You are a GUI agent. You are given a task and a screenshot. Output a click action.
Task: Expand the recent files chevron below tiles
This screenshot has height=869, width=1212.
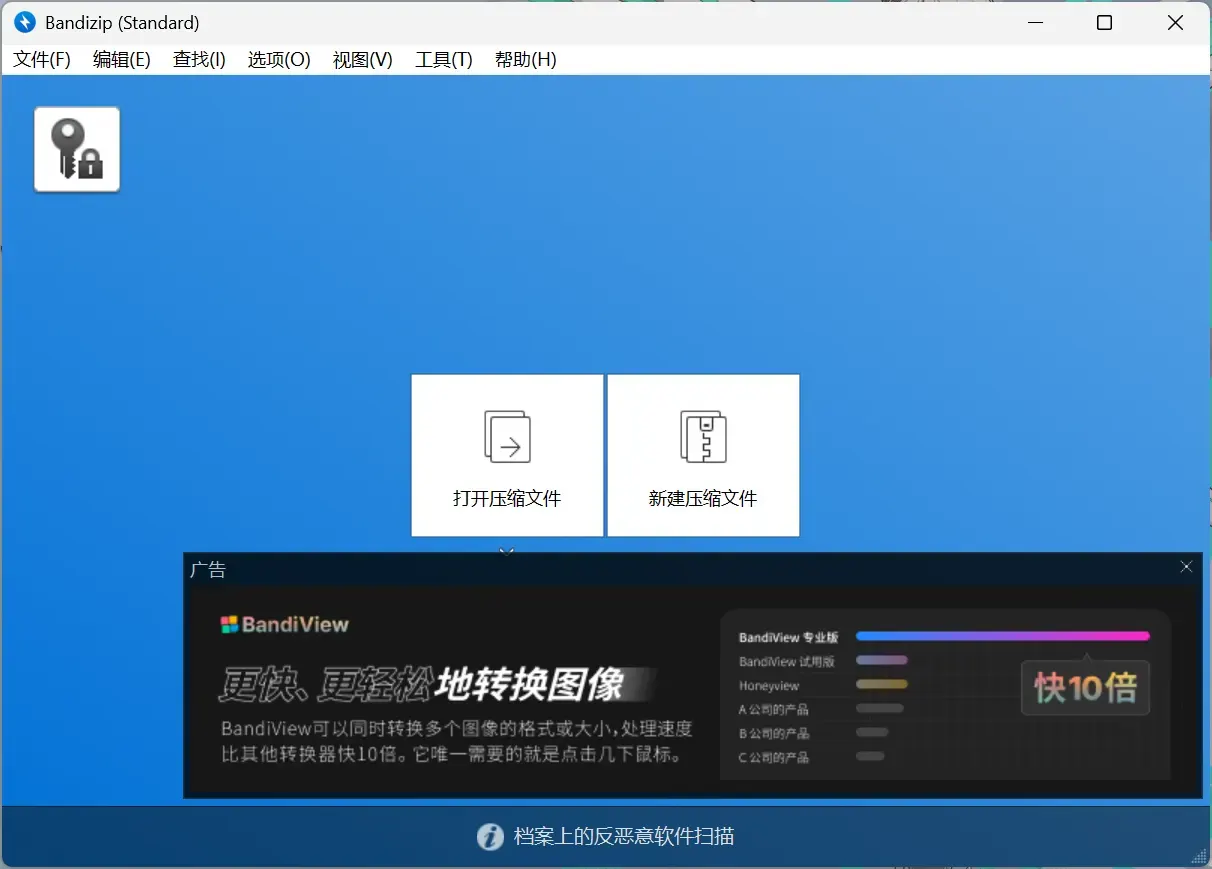pyautogui.click(x=507, y=549)
